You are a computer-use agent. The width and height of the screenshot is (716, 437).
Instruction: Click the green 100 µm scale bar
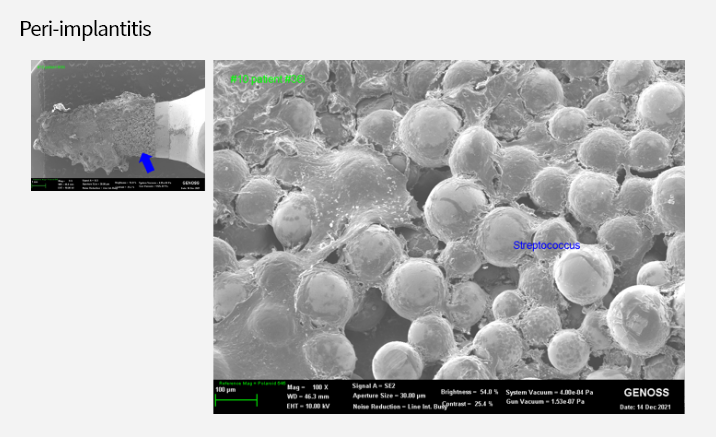pos(236,399)
